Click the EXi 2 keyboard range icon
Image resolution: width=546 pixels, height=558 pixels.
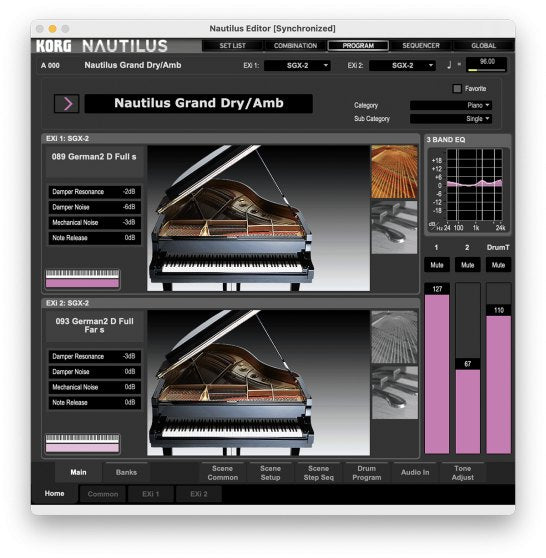click(82, 443)
